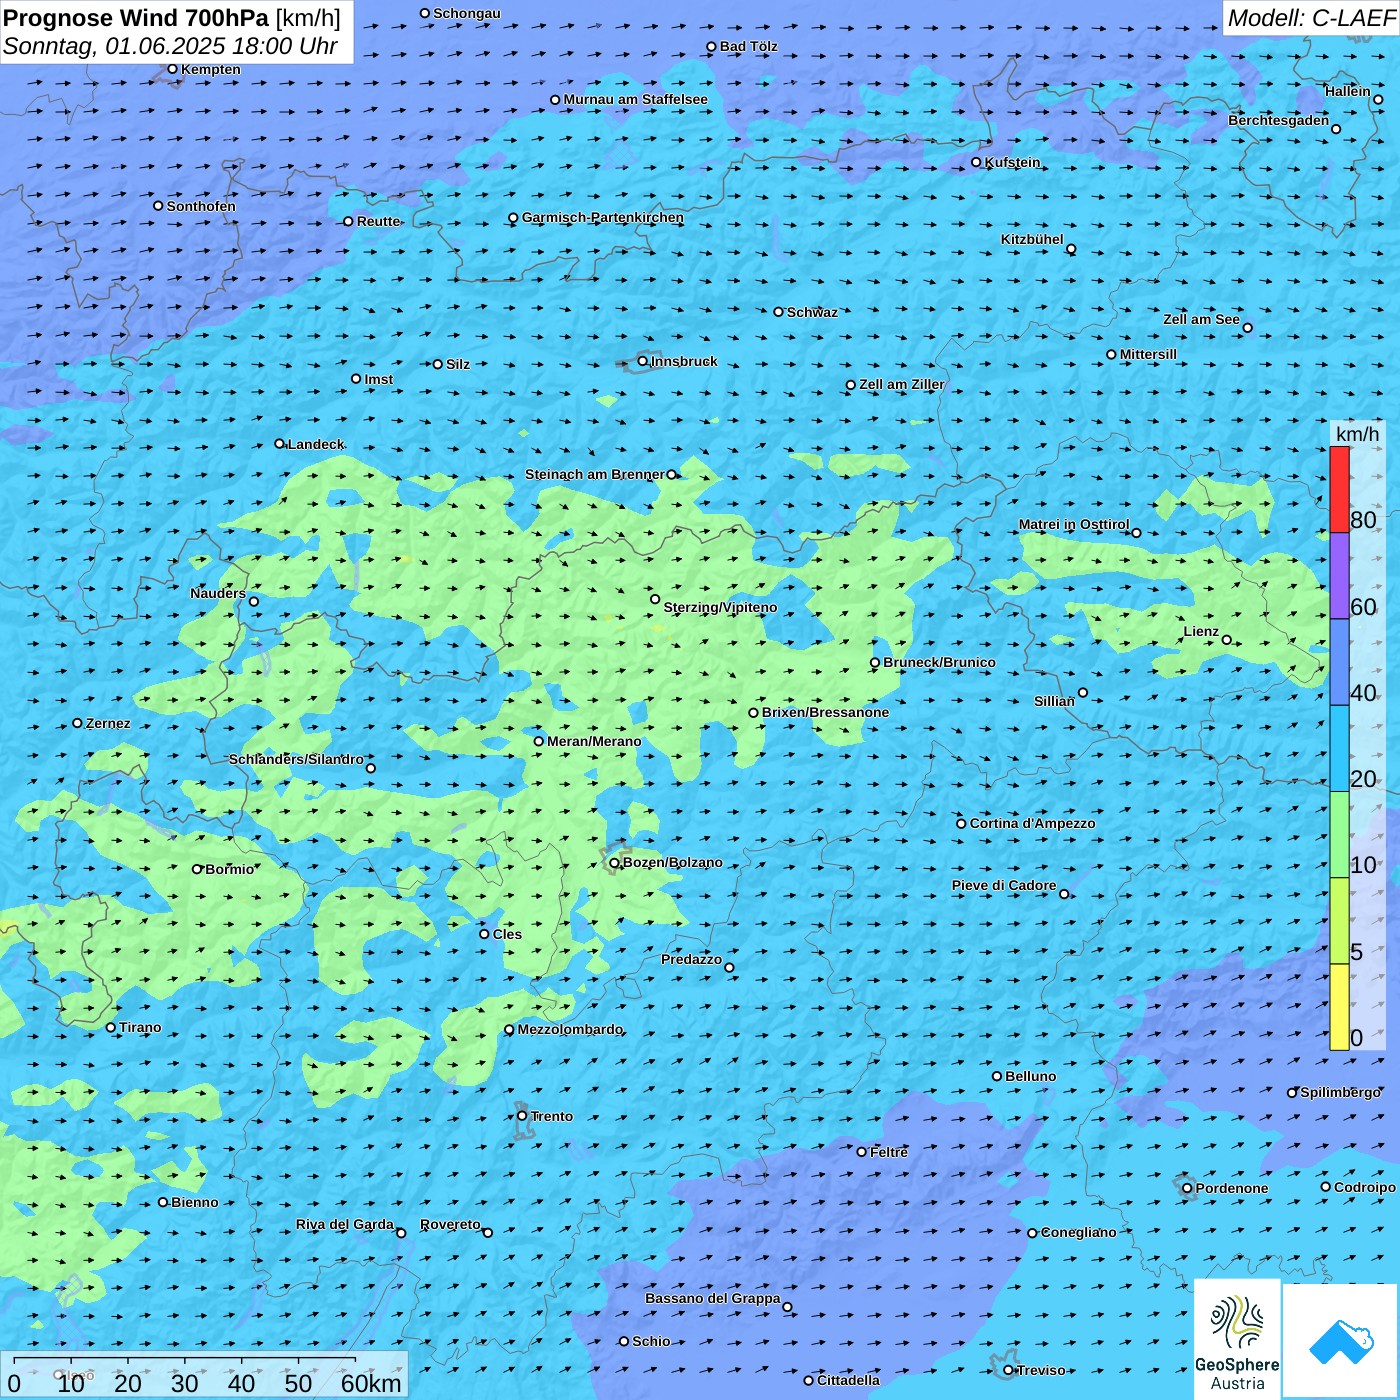Click the red 80 km/h legend color
1400x1400 pixels.
tap(1339, 490)
